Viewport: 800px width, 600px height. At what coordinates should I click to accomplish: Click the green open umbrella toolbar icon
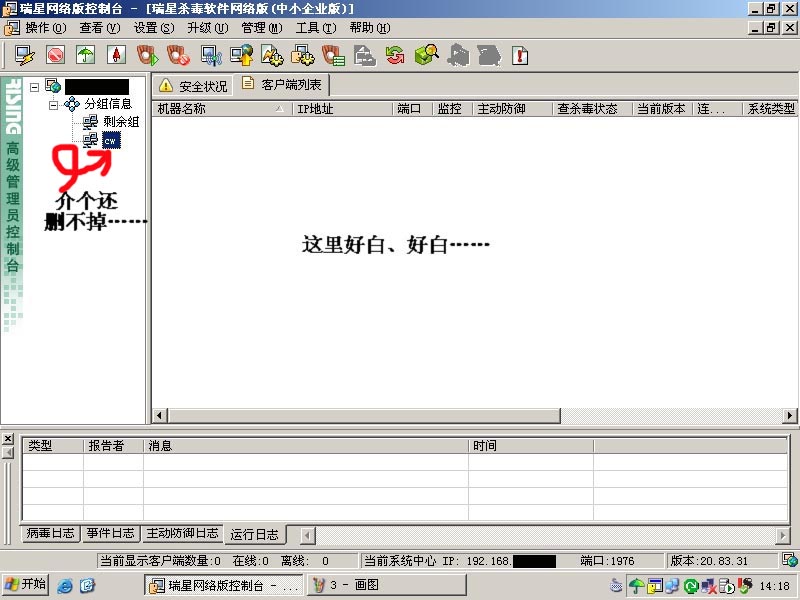(x=86, y=55)
